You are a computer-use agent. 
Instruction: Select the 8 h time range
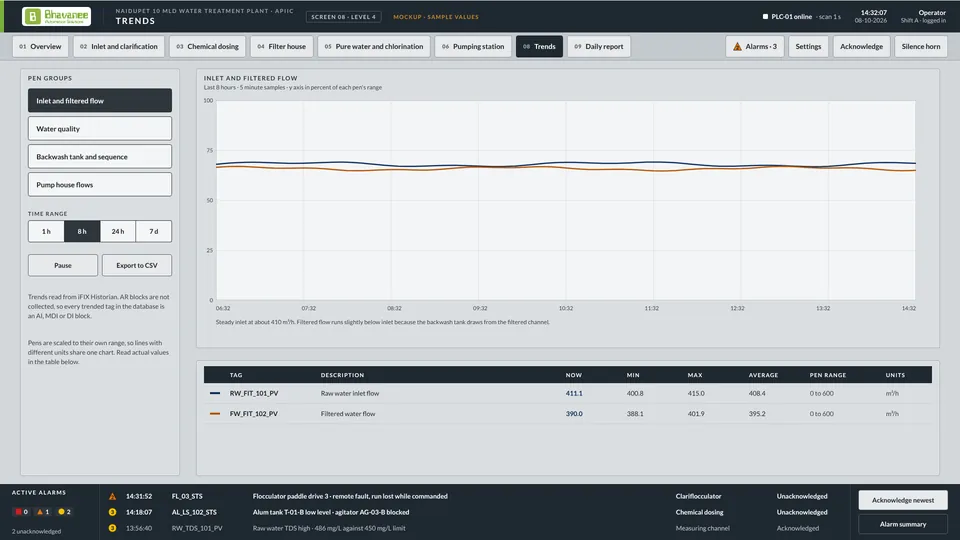[81, 231]
